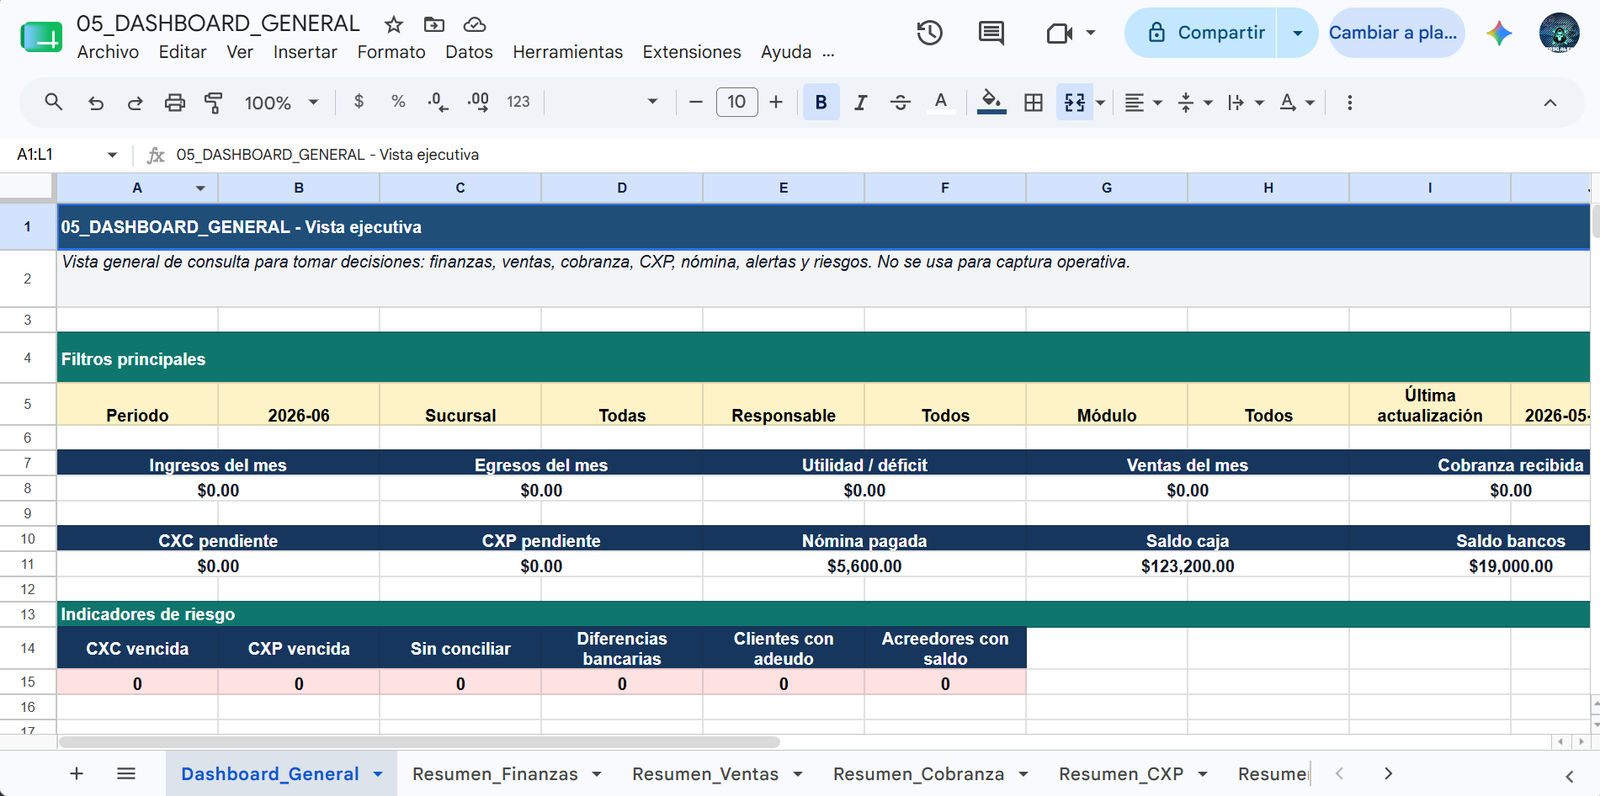Toggle strikethrough formatting
This screenshot has width=1600, height=796.
pos(900,102)
